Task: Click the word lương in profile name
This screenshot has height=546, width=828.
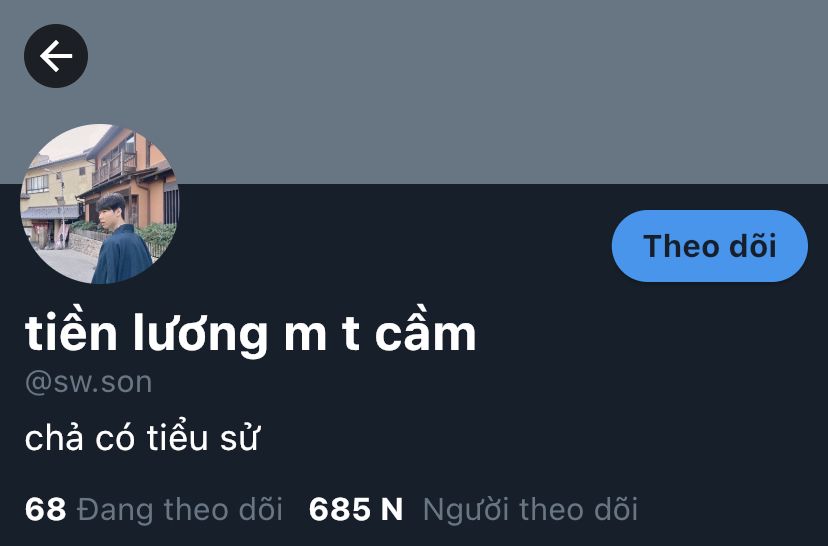Action: [x=201, y=335]
